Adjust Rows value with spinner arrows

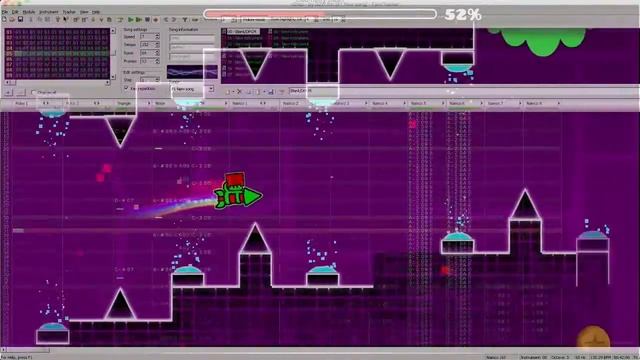pyautogui.click(x=157, y=53)
